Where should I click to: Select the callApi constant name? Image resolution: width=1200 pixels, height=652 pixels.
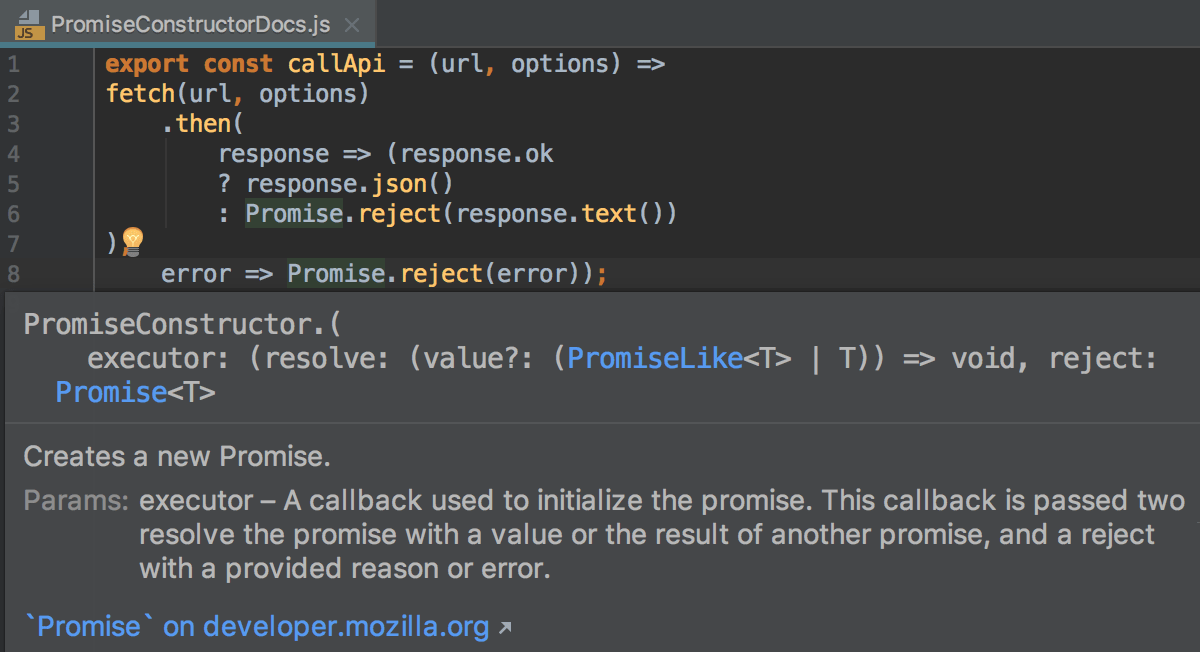coord(335,62)
